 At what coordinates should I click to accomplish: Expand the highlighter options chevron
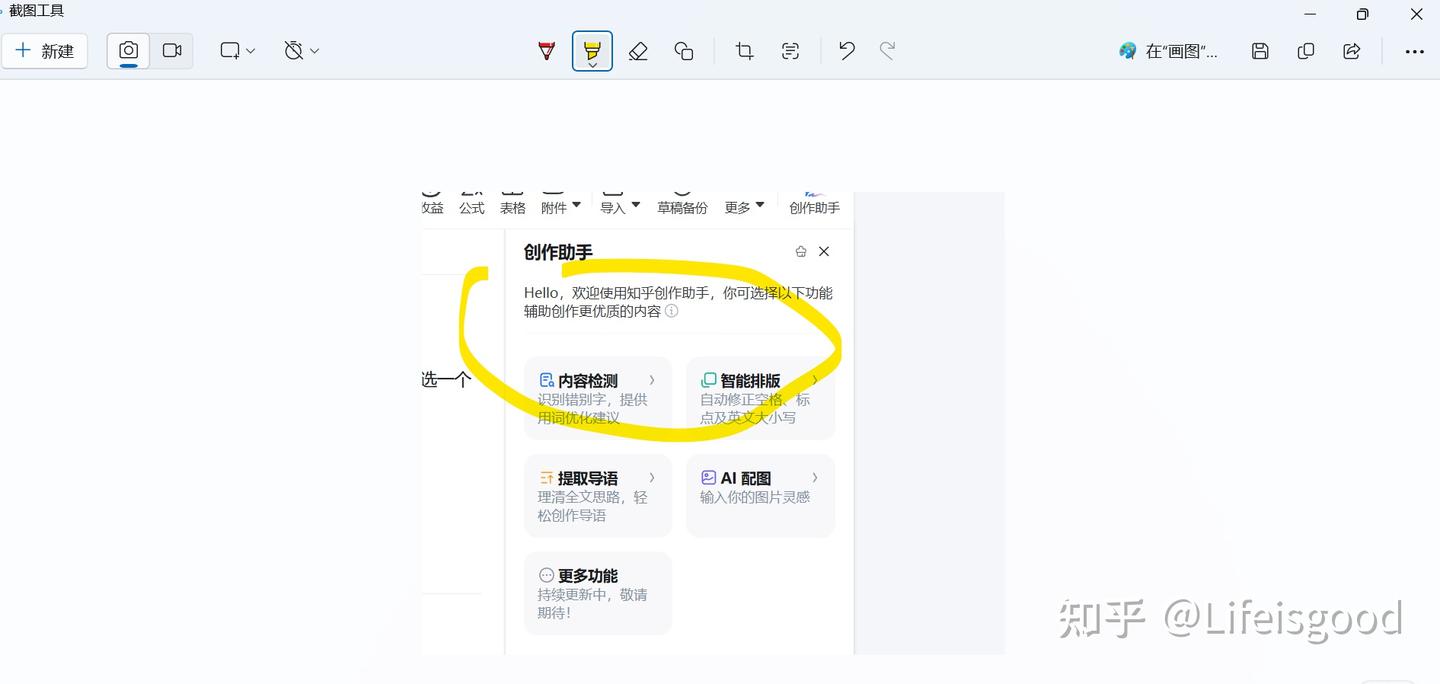[593, 65]
